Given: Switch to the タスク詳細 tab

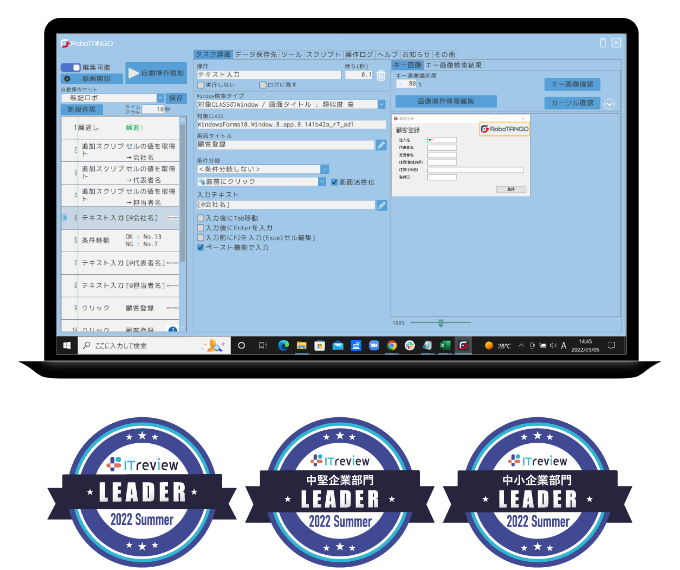Looking at the screenshot, I should 213,54.
